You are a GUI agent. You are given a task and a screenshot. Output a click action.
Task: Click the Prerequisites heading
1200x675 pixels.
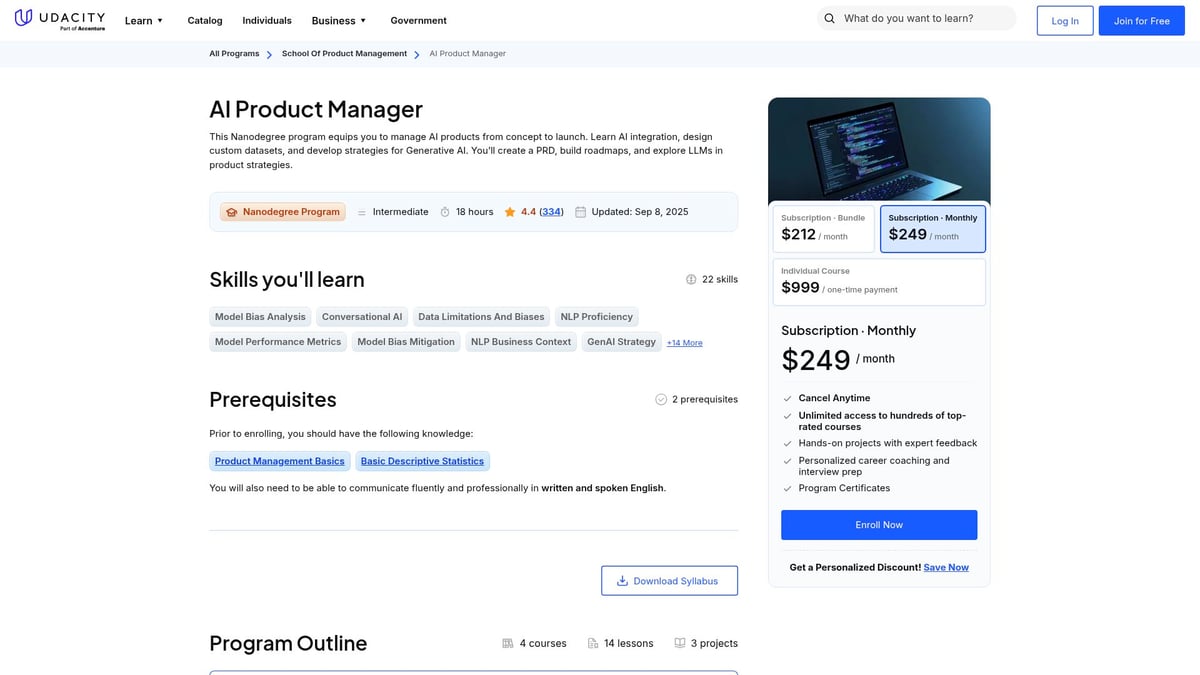point(273,400)
